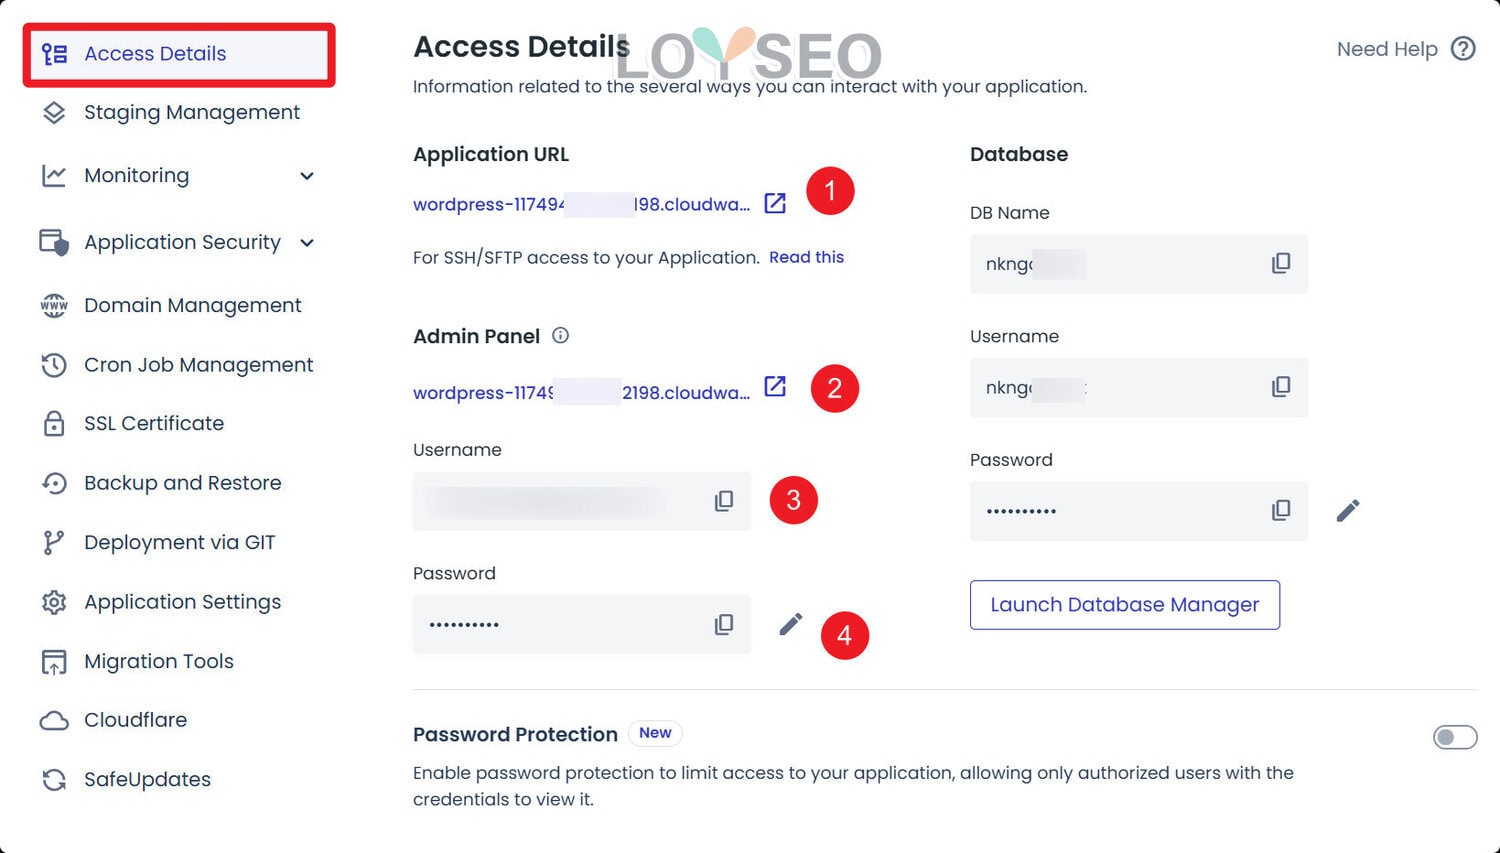Expand the Application Security chevron
The width and height of the screenshot is (1500, 853).
pos(307,243)
